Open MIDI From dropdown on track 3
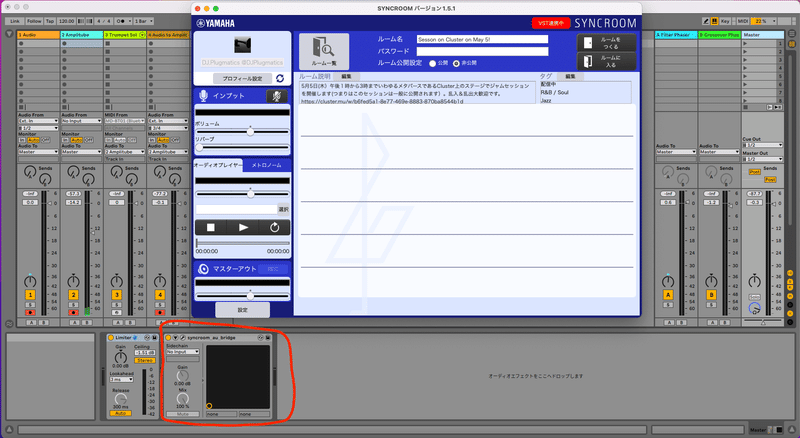The height and width of the screenshot is (438, 800). pyautogui.click(x=125, y=121)
